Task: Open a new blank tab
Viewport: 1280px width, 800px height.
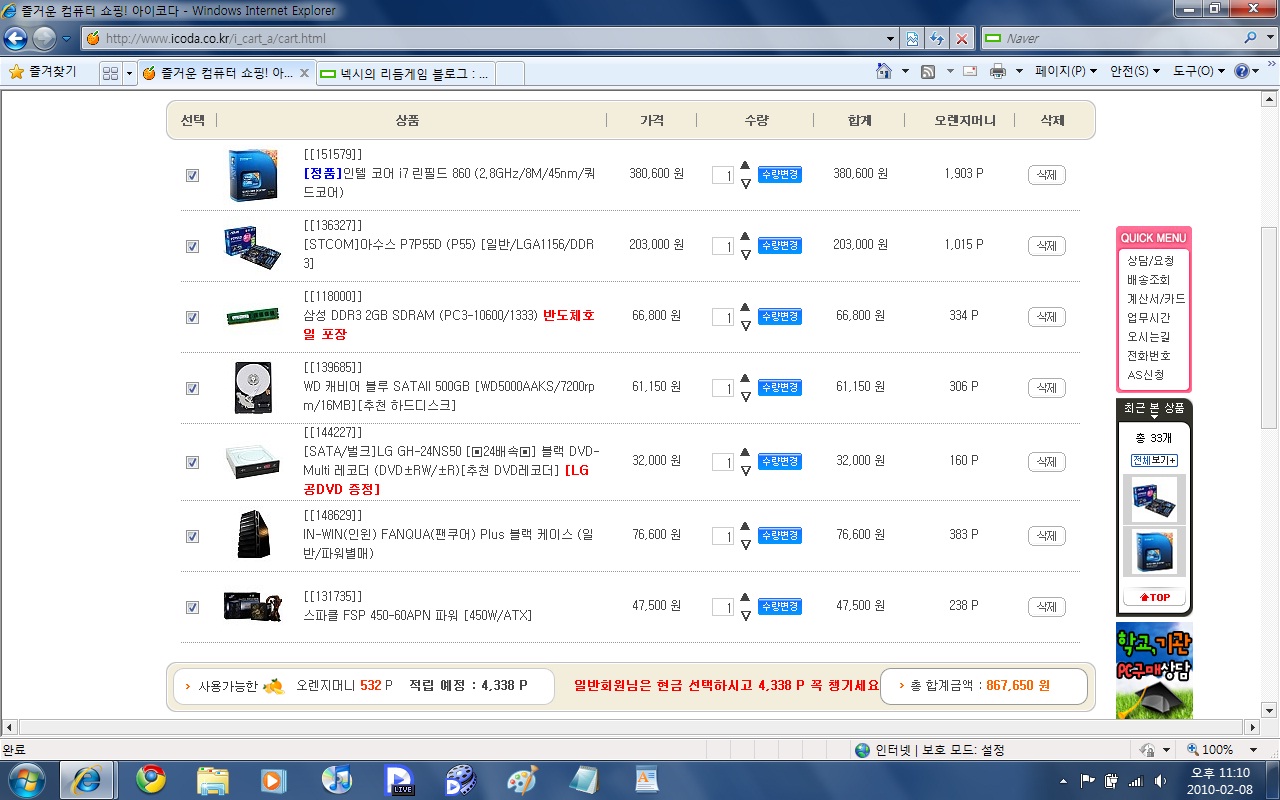Action: [x=510, y=73]
